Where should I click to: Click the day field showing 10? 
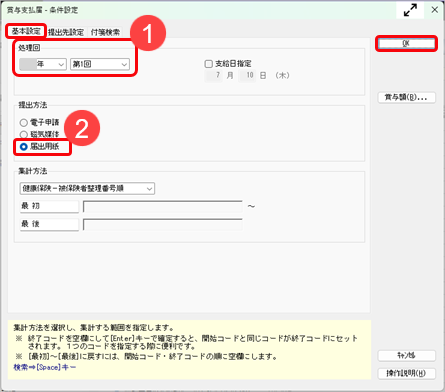247,75
